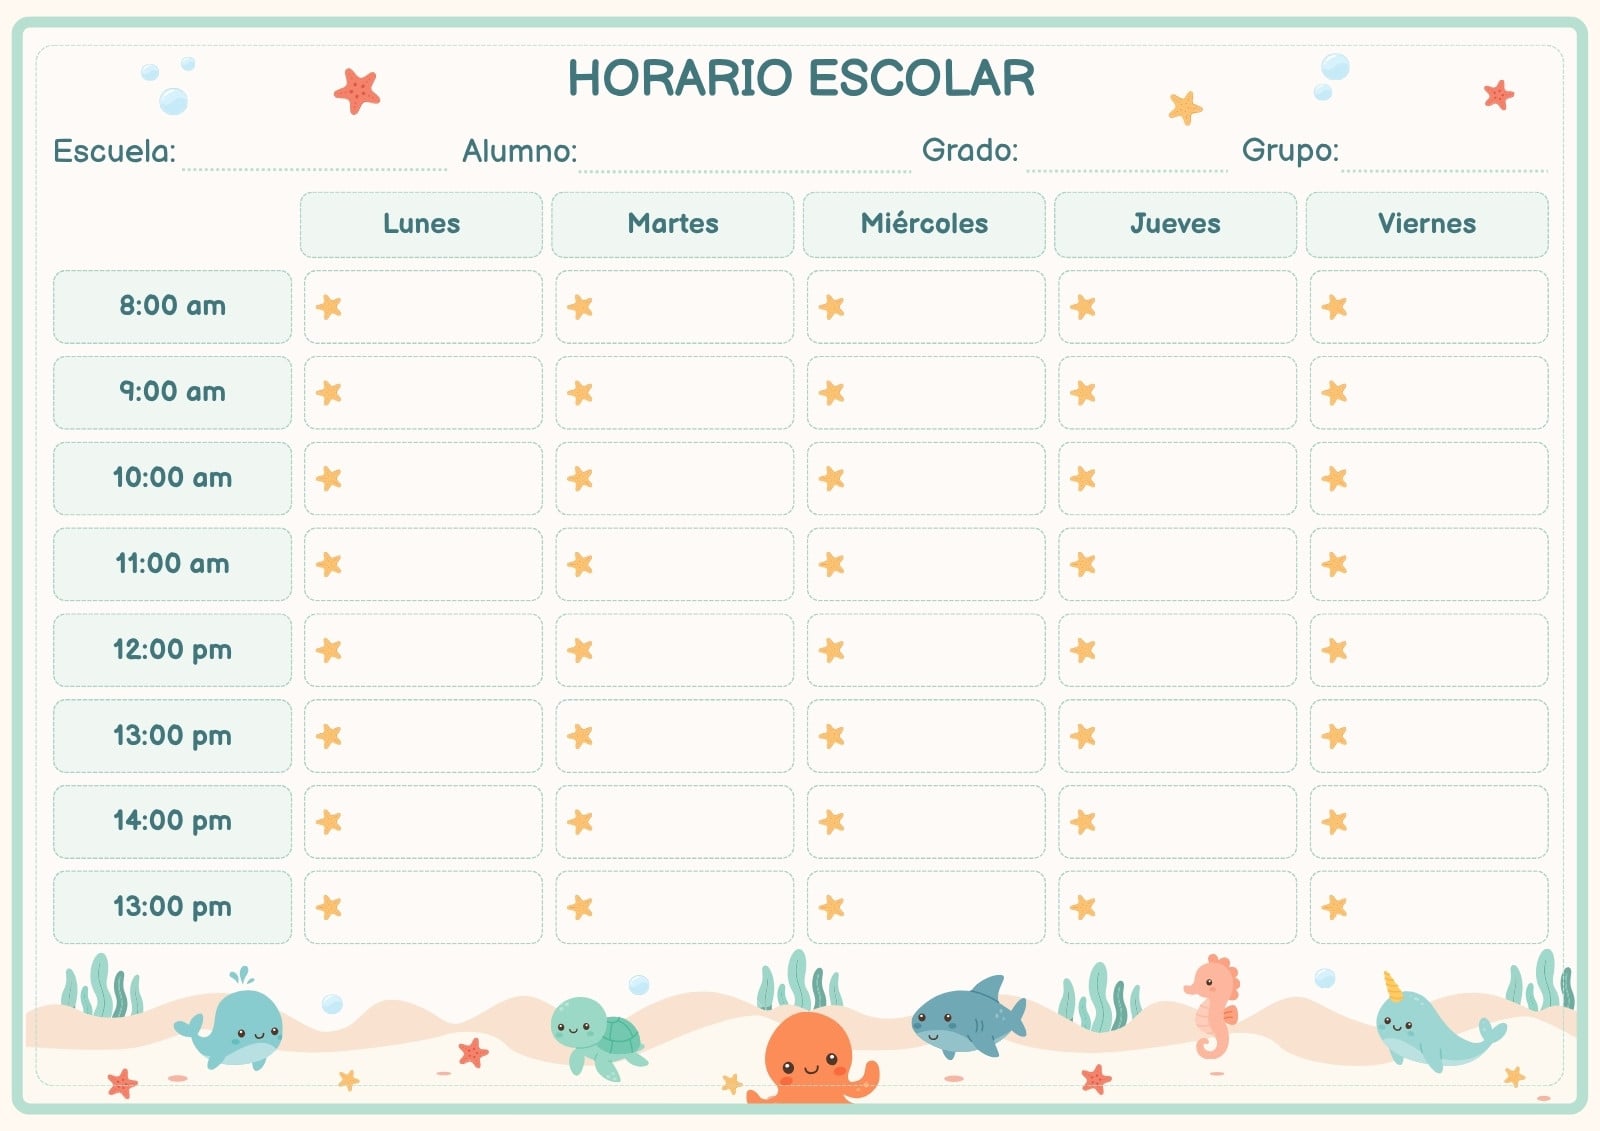Click the red starfish left of the title
Viewport: 1600px width, 1131px height.
point(357,91)
